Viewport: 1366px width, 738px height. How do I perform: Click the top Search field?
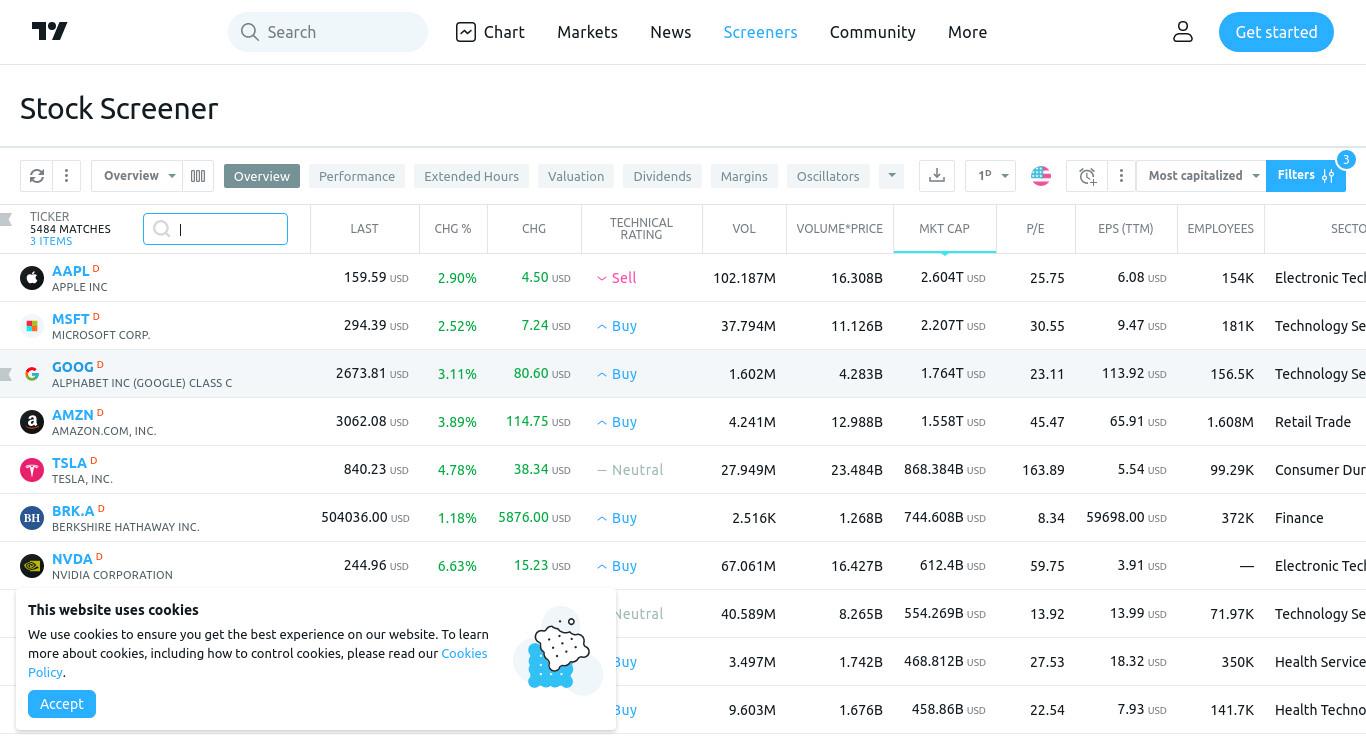tap(328, 32)
